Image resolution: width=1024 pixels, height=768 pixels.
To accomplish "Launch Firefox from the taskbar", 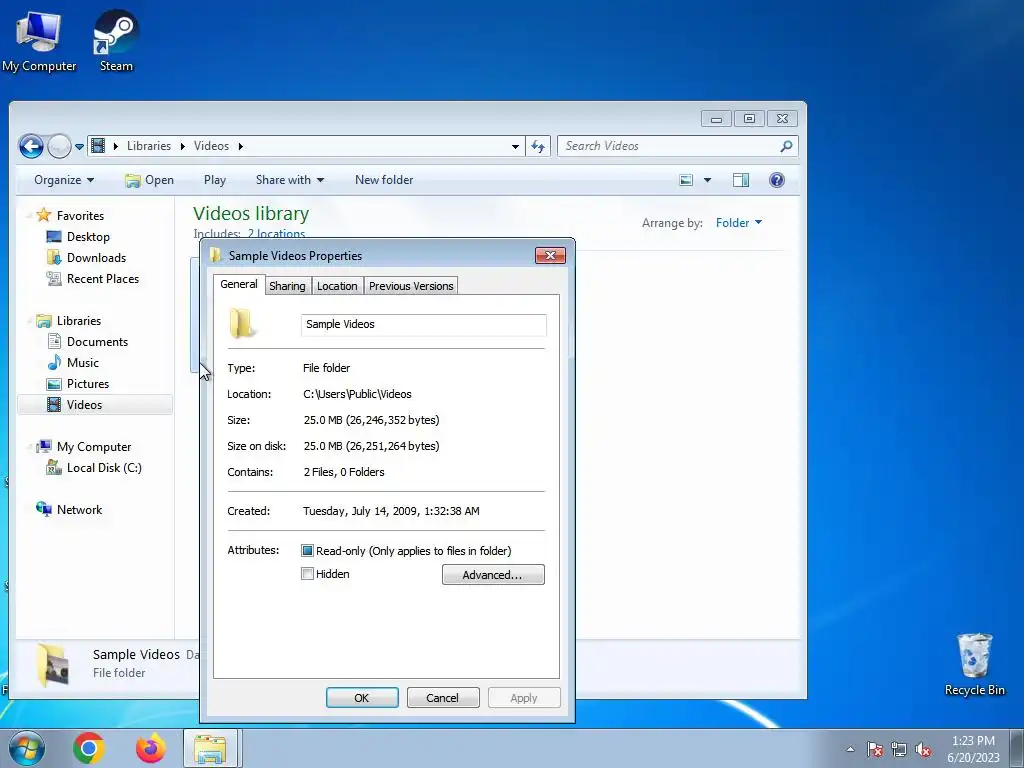I will (151, 748).
